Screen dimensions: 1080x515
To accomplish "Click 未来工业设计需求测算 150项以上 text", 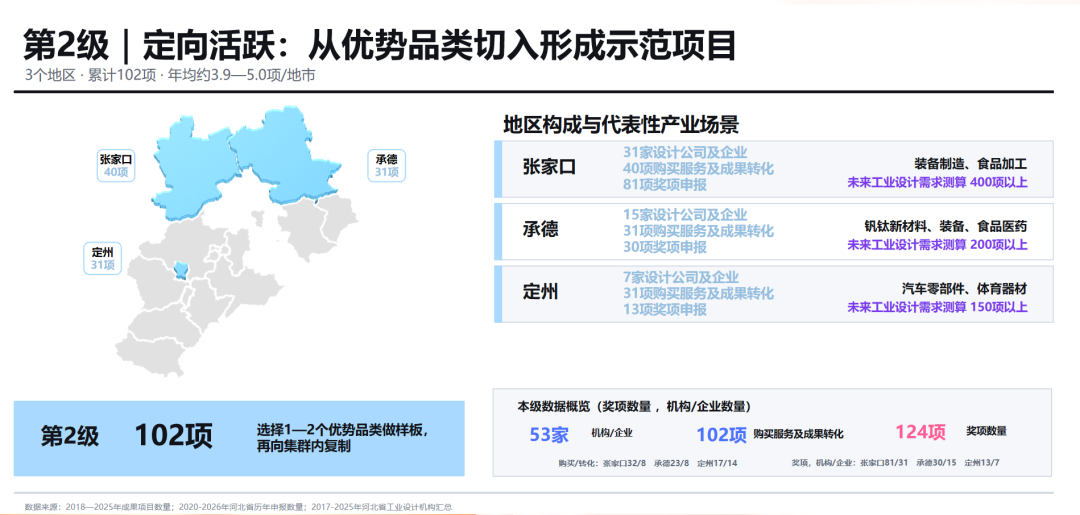I will point(937,307).
